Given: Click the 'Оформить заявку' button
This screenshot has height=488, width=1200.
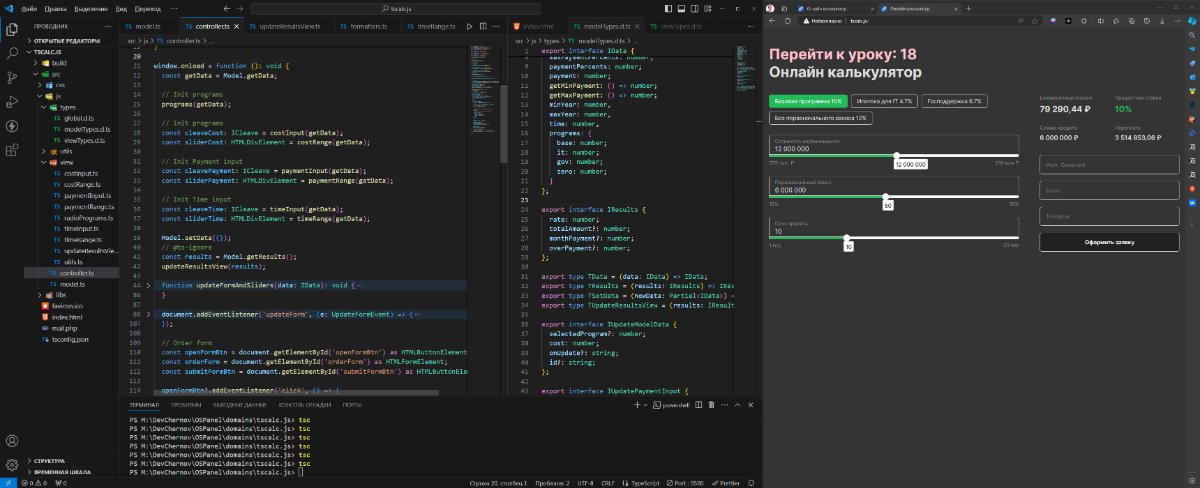Looking at the screenshot, I should [x=1108, y=242].
